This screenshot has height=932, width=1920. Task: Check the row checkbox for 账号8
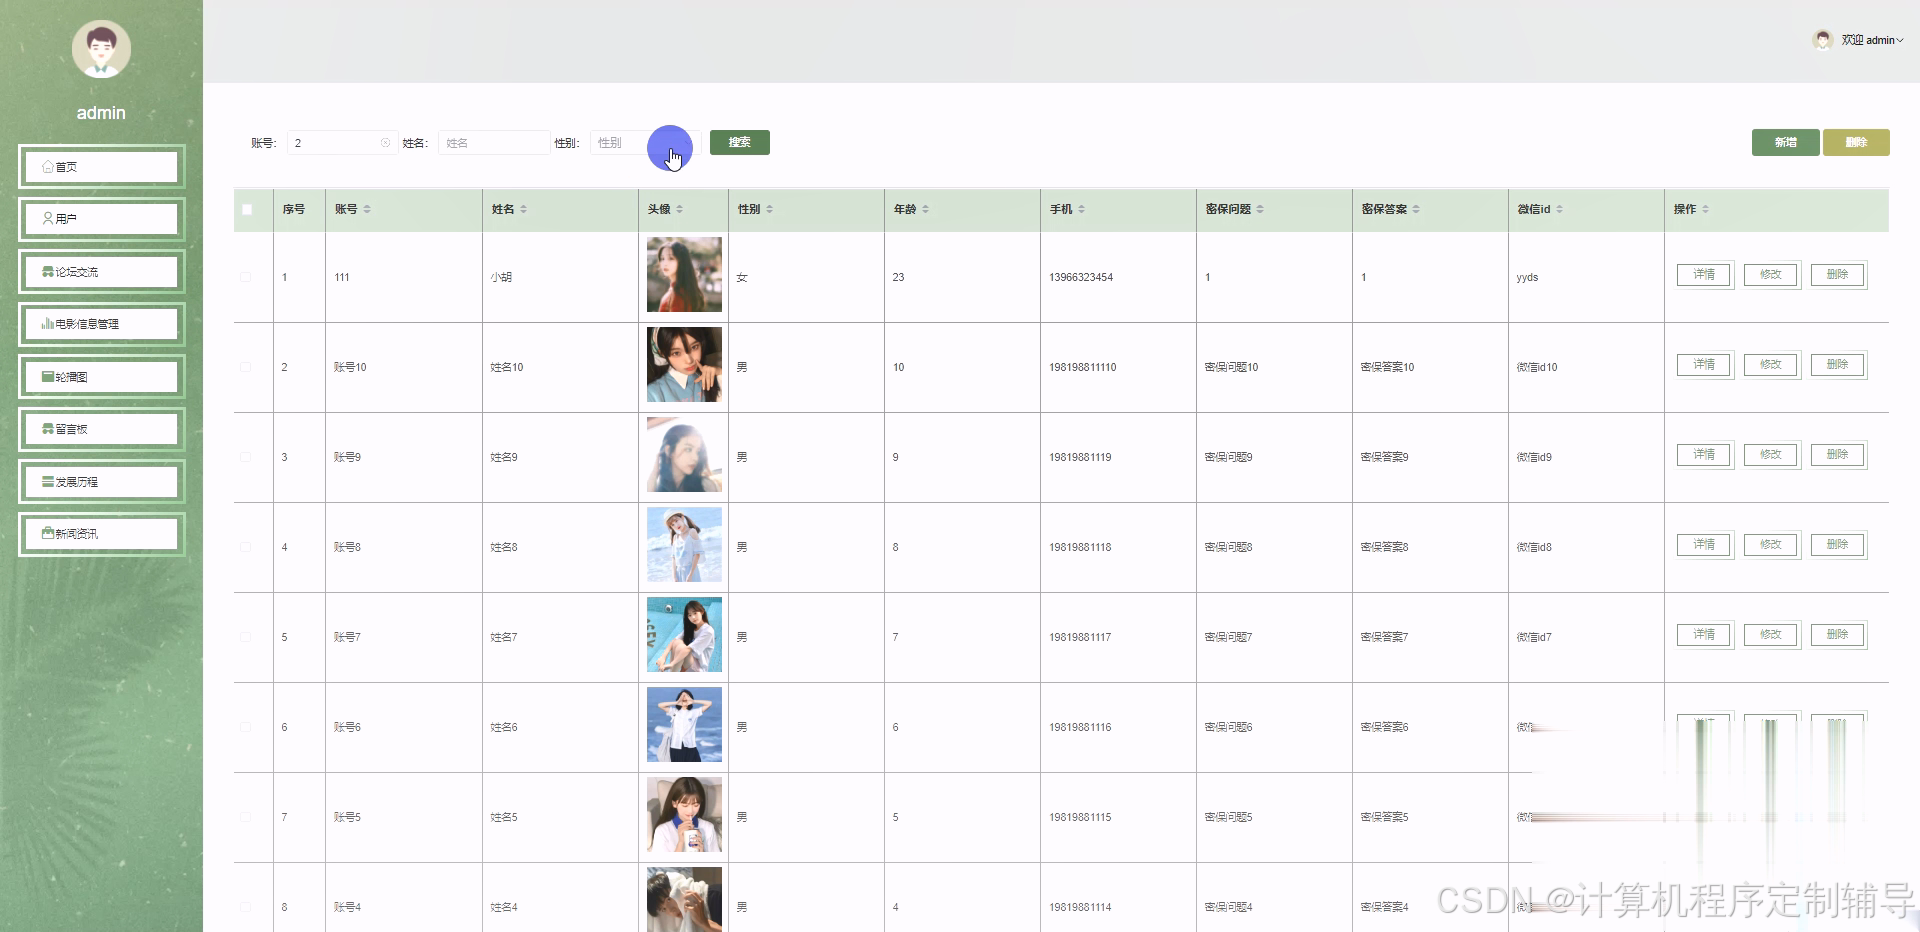246,547
